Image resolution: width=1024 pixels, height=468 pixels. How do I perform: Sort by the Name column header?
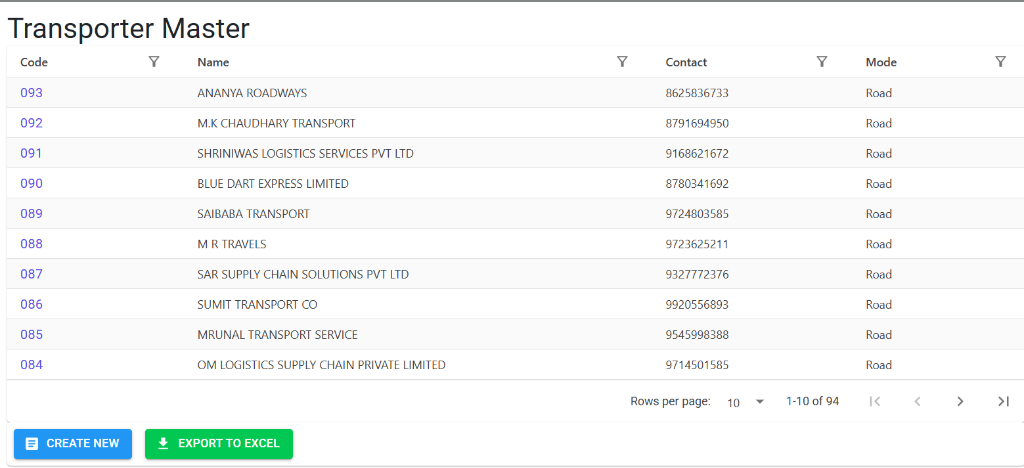point(213,63)
